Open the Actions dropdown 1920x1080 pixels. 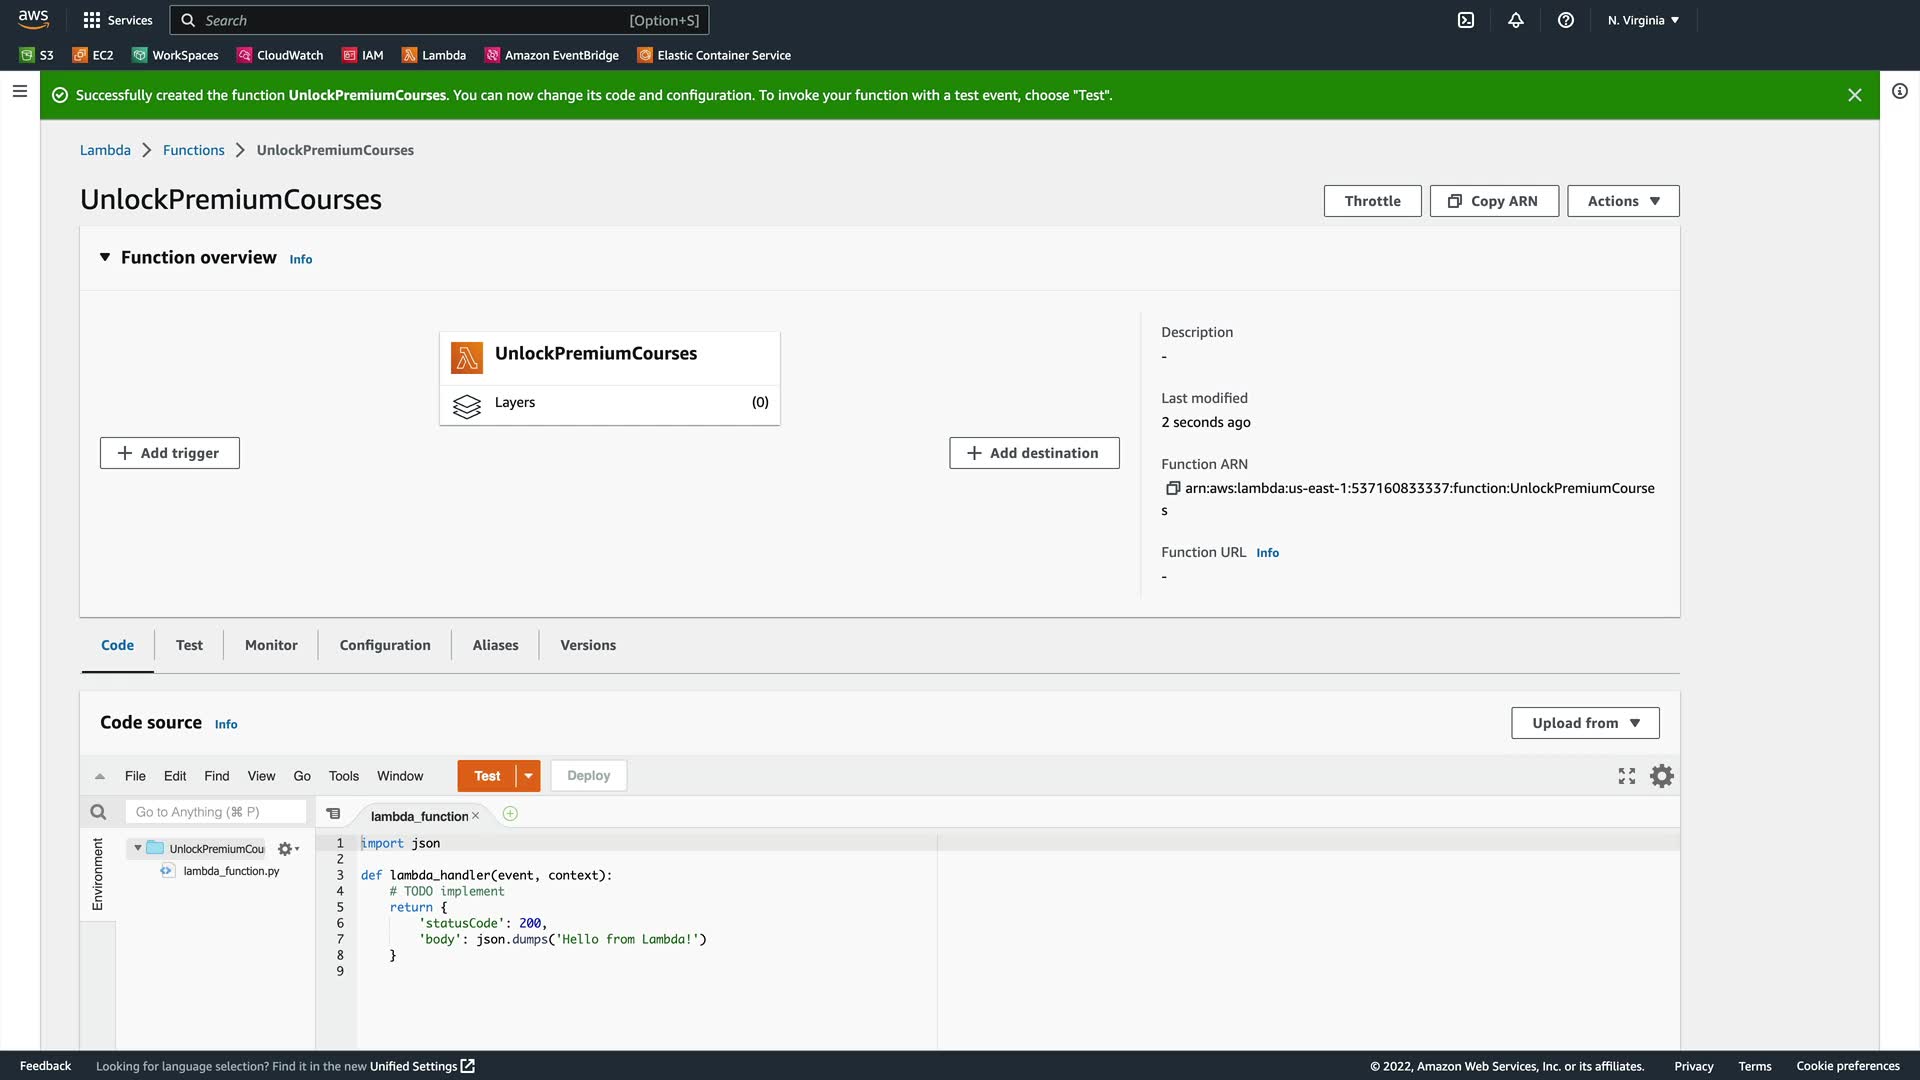[1622, 201]
